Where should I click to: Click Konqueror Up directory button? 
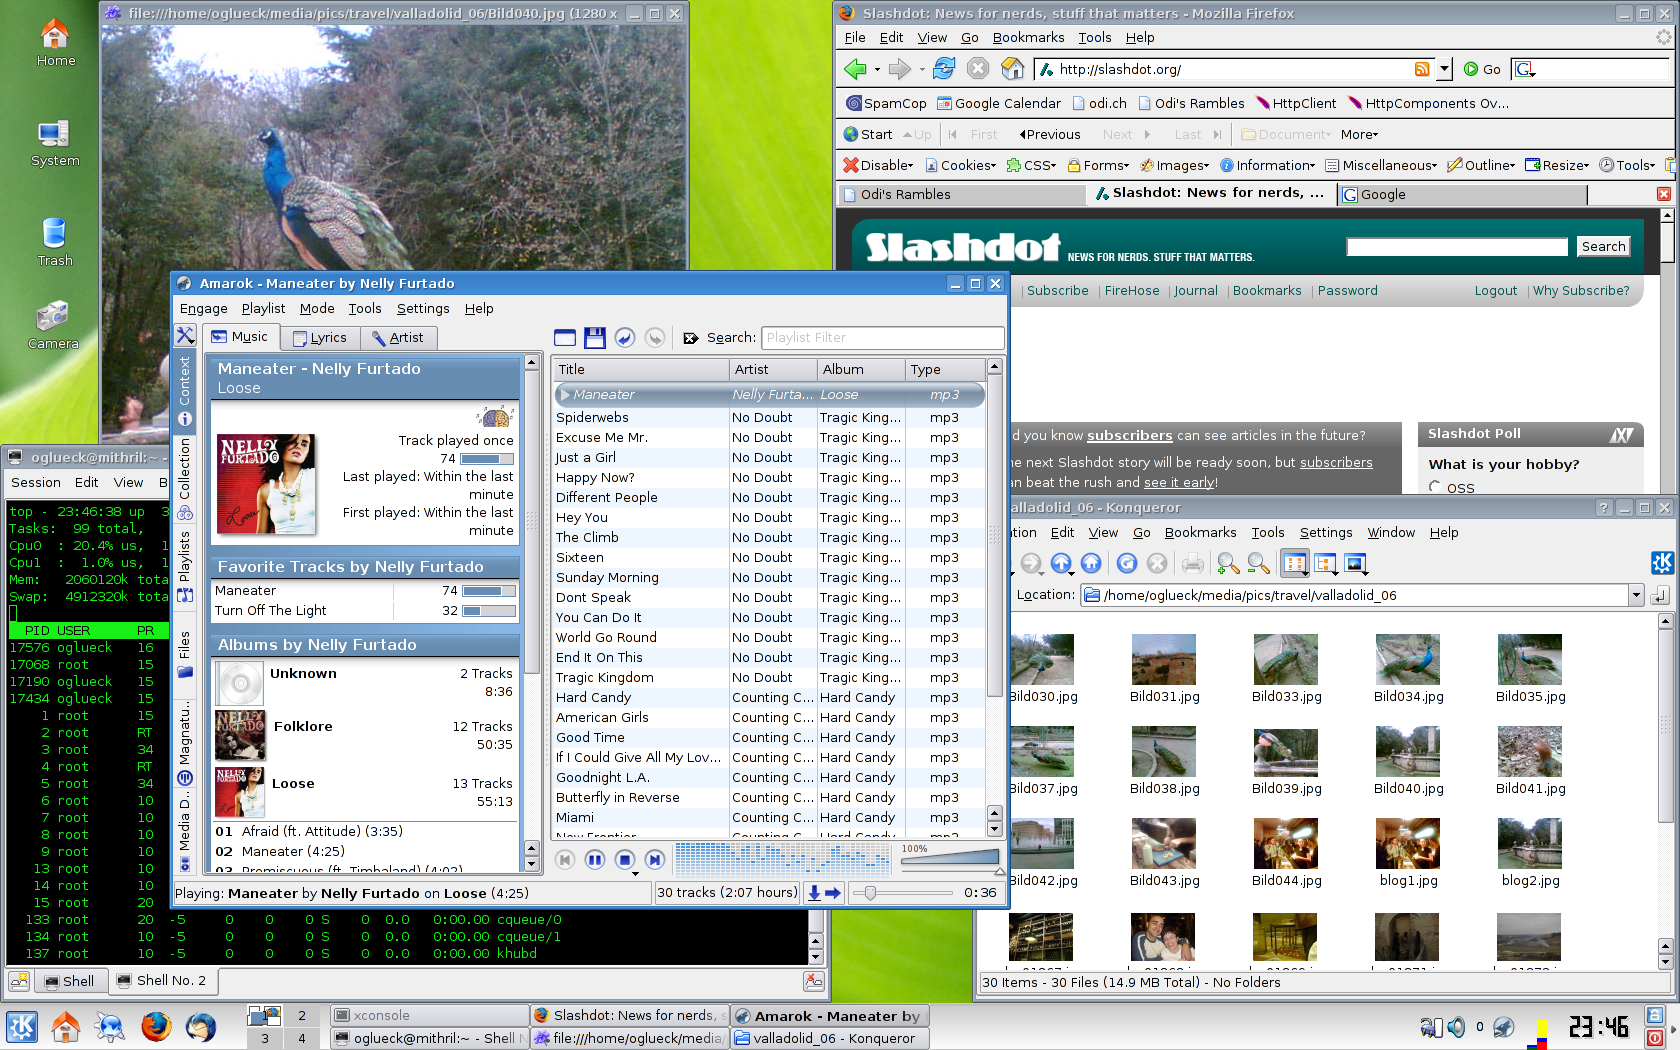1061,563
